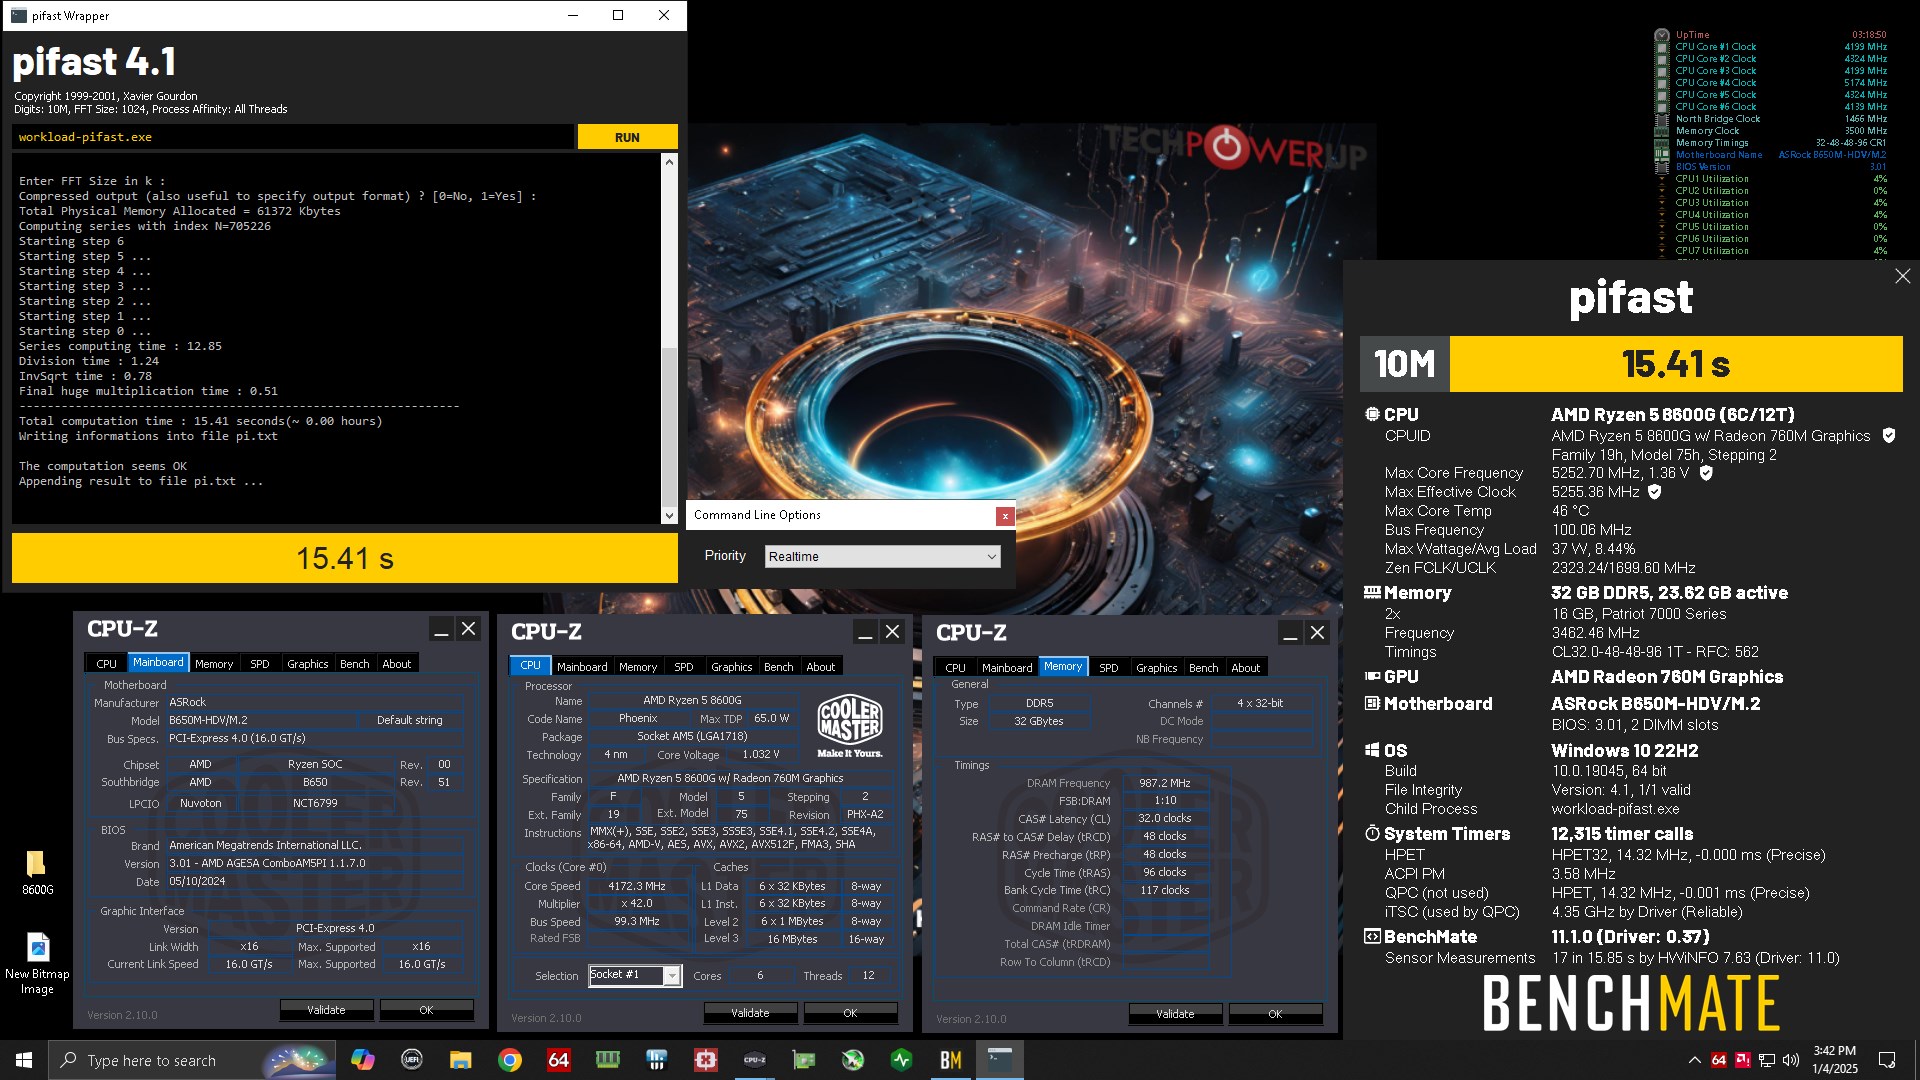
Task: Open the red AIDA64 icon in the taskbar
Action: (x=559, y=1060)
